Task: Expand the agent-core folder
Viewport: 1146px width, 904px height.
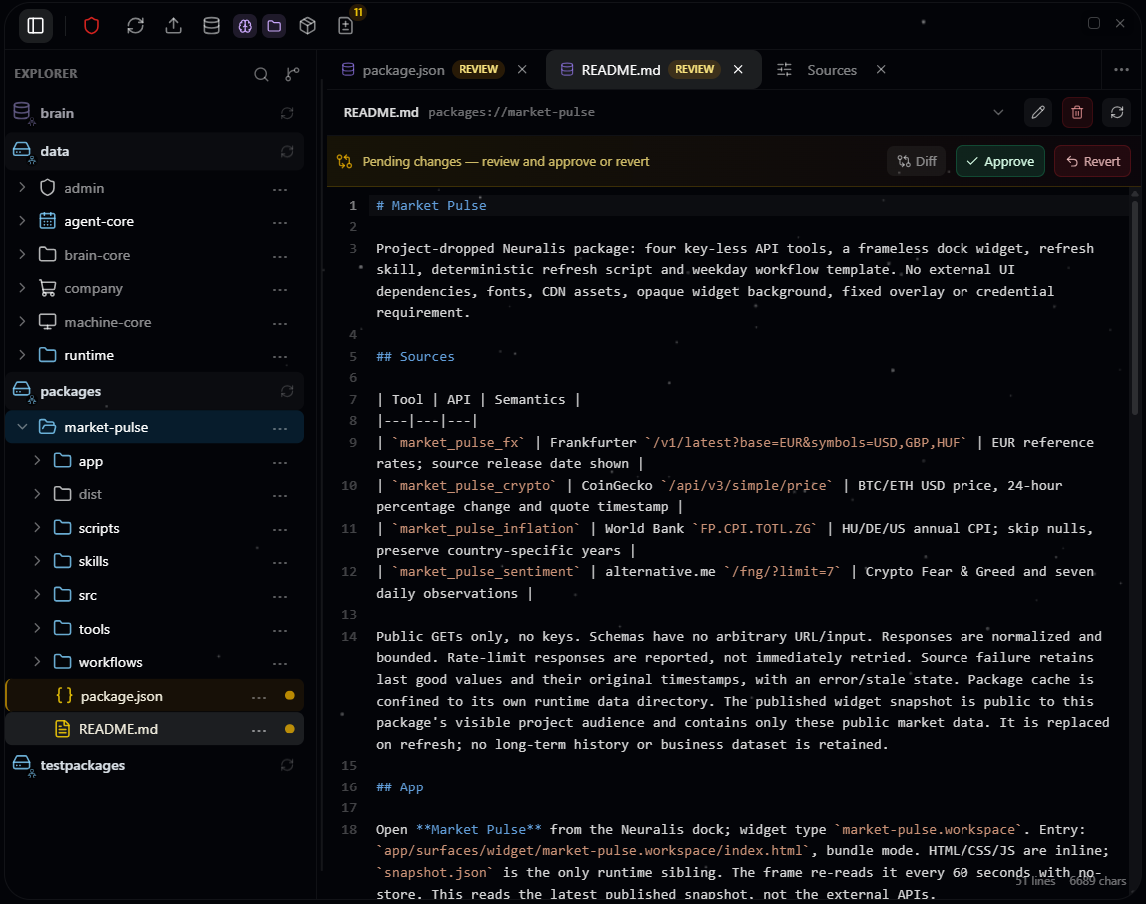Action: coord(22,221)
